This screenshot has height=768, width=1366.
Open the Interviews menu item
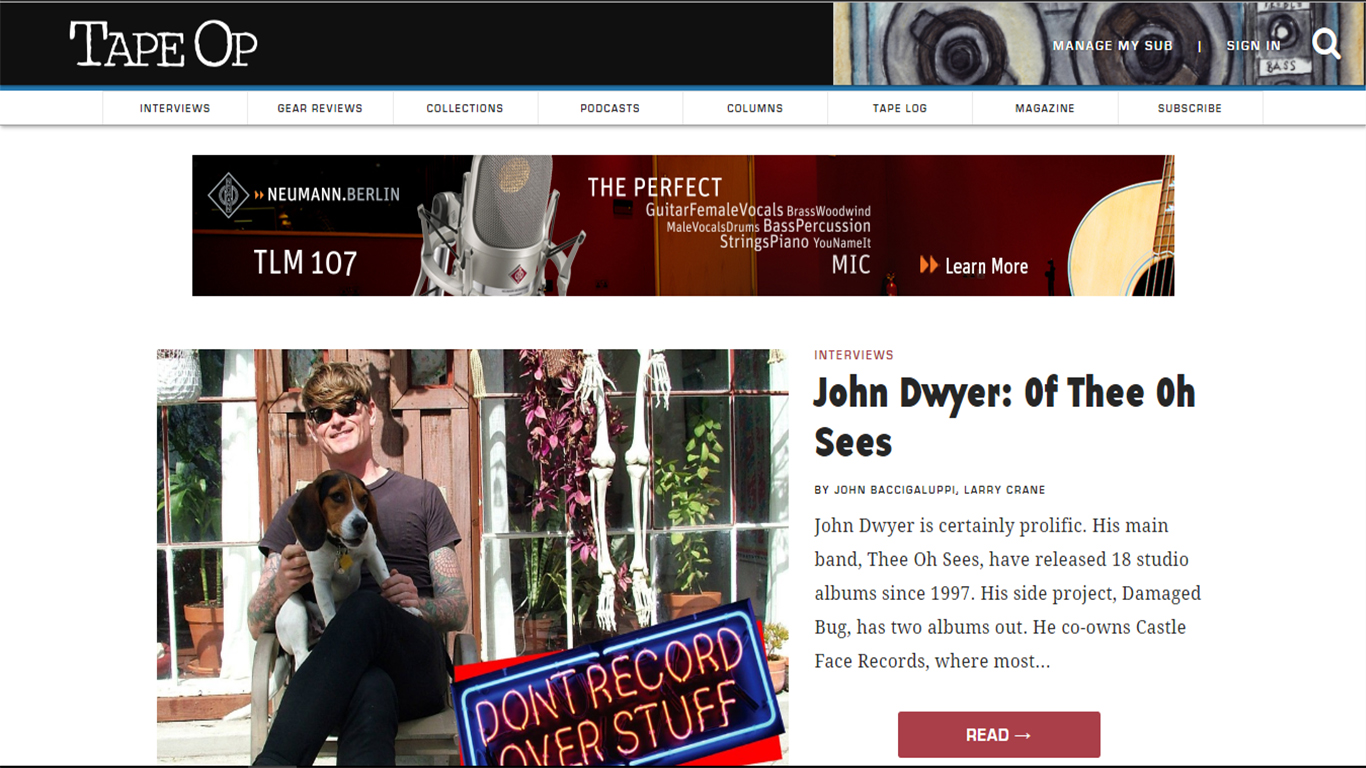[175, 108]
